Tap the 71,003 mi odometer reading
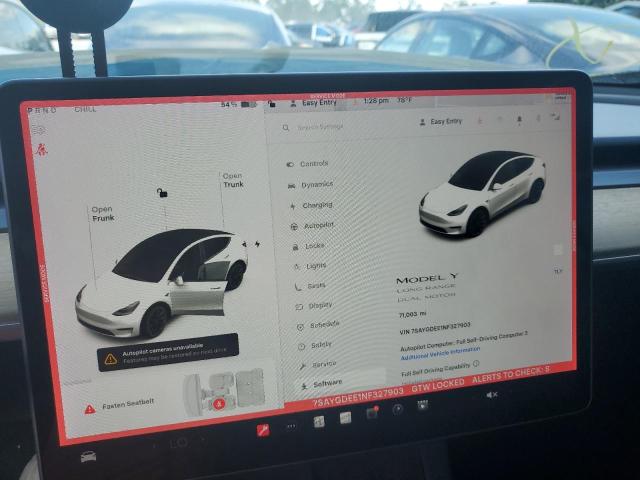 (412, 314)
